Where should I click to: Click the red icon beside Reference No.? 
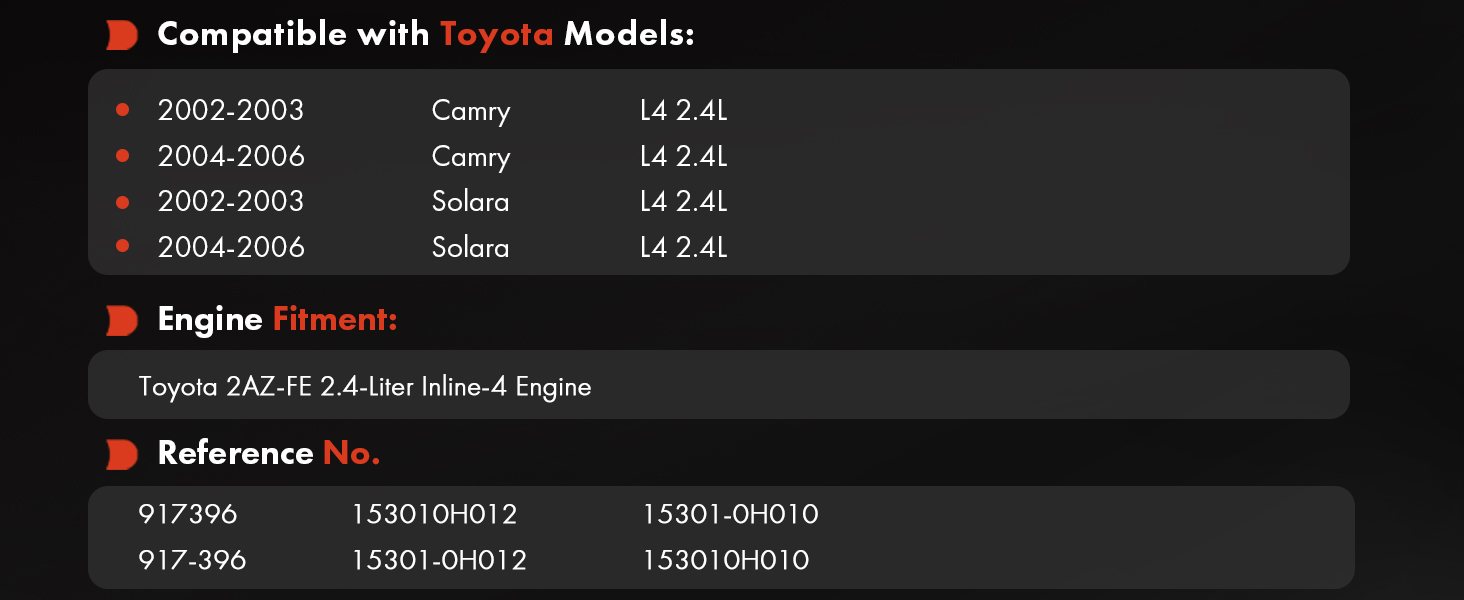(122, 455)
